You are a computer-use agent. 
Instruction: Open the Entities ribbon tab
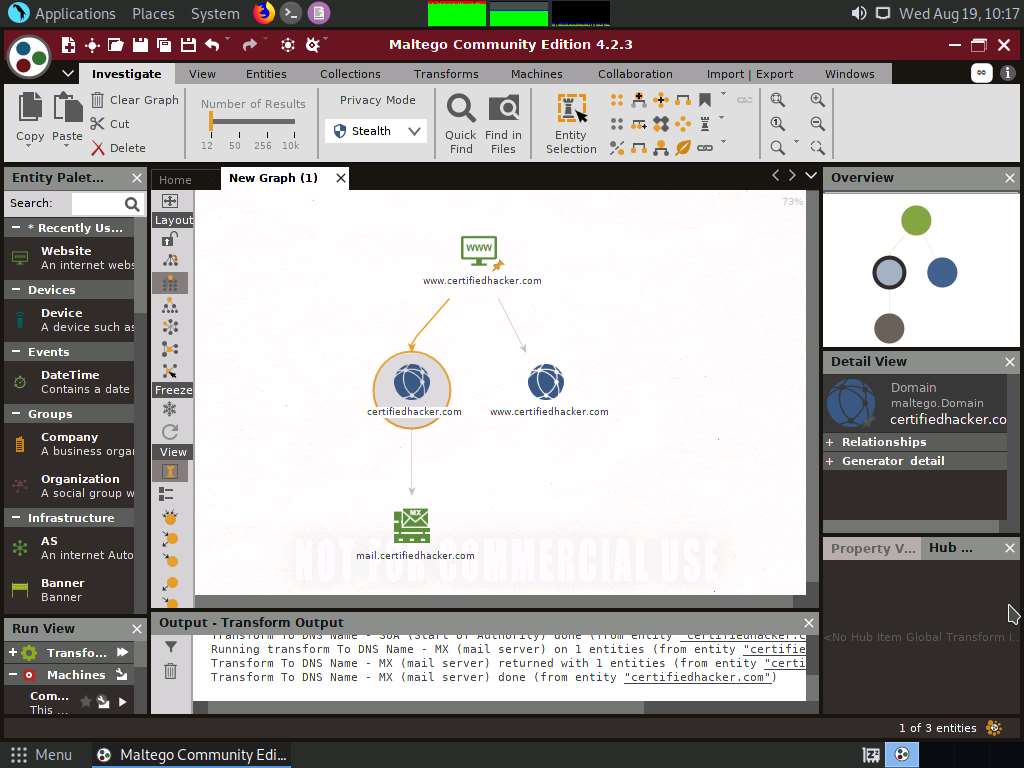266,74
